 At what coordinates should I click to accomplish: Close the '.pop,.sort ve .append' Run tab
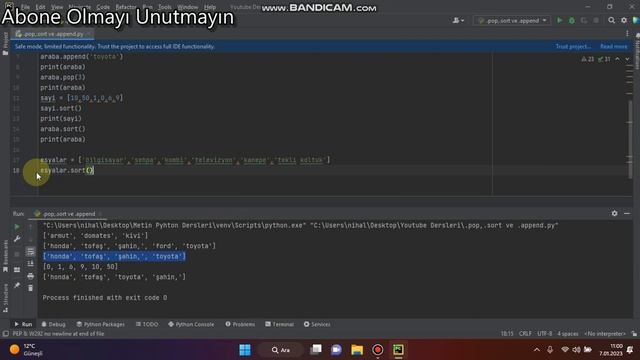pyautogui.click(x=100, y=214)
